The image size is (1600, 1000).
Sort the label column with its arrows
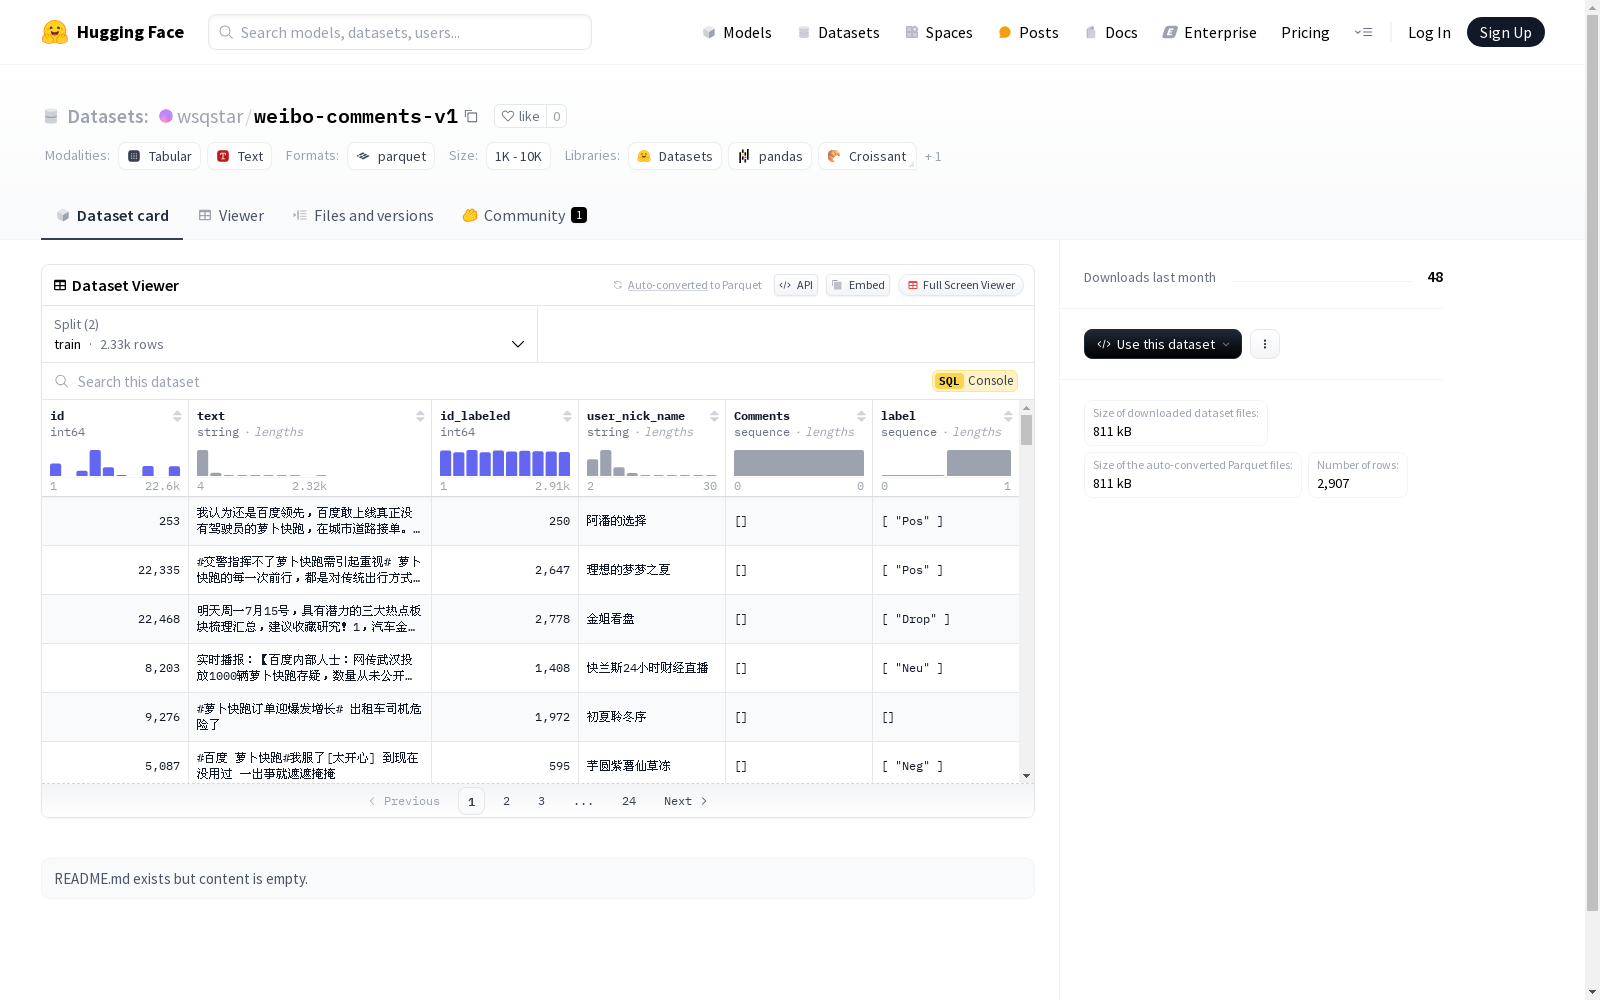click(1008, 416)
